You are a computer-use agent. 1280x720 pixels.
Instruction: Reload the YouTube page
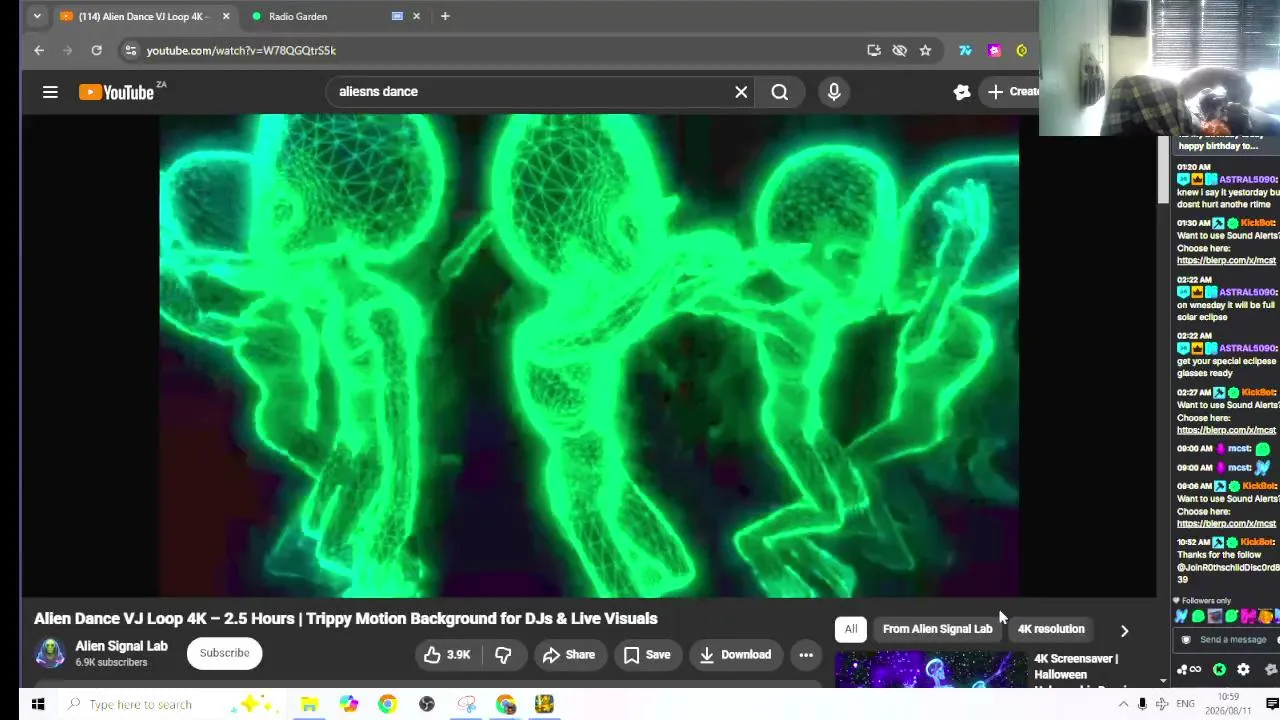click(x=96, y=50)
